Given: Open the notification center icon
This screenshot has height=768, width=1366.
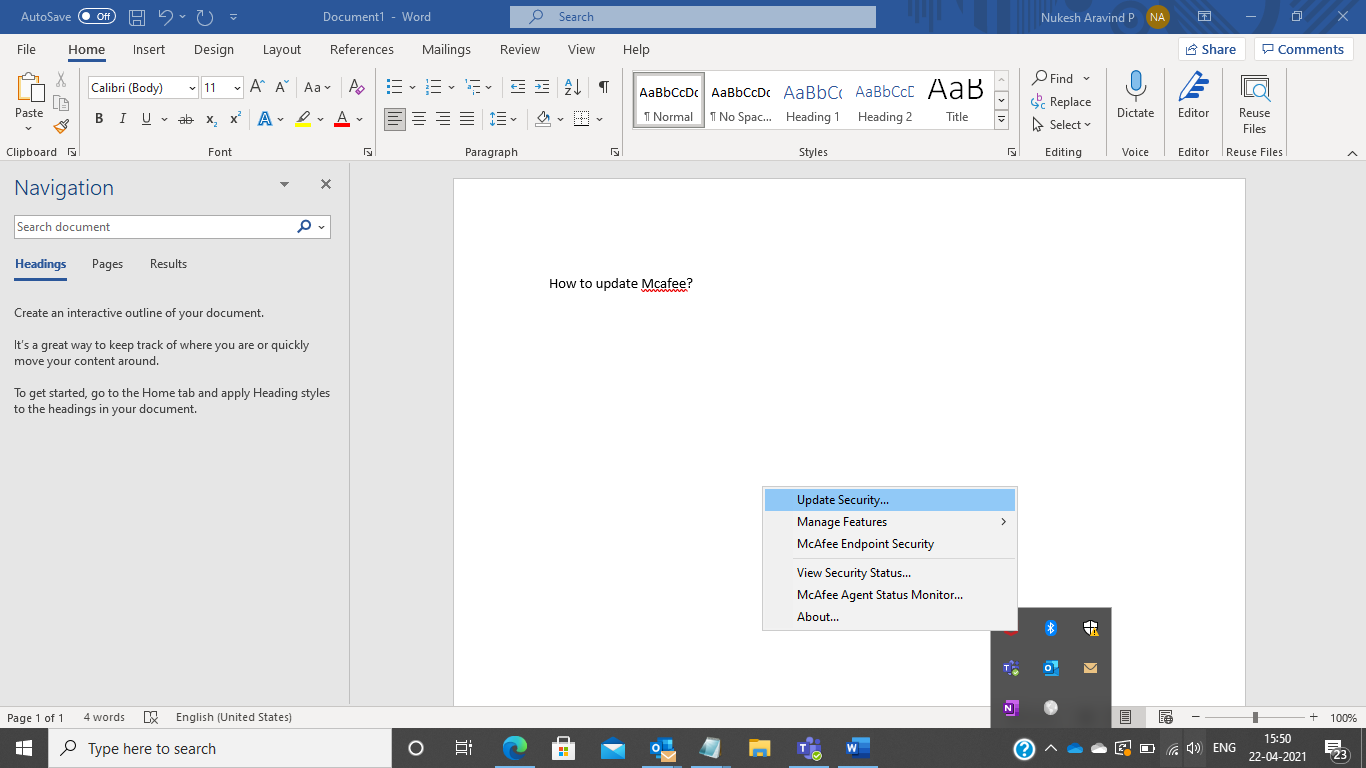Looking at the screenshot, I should 1335,748.
